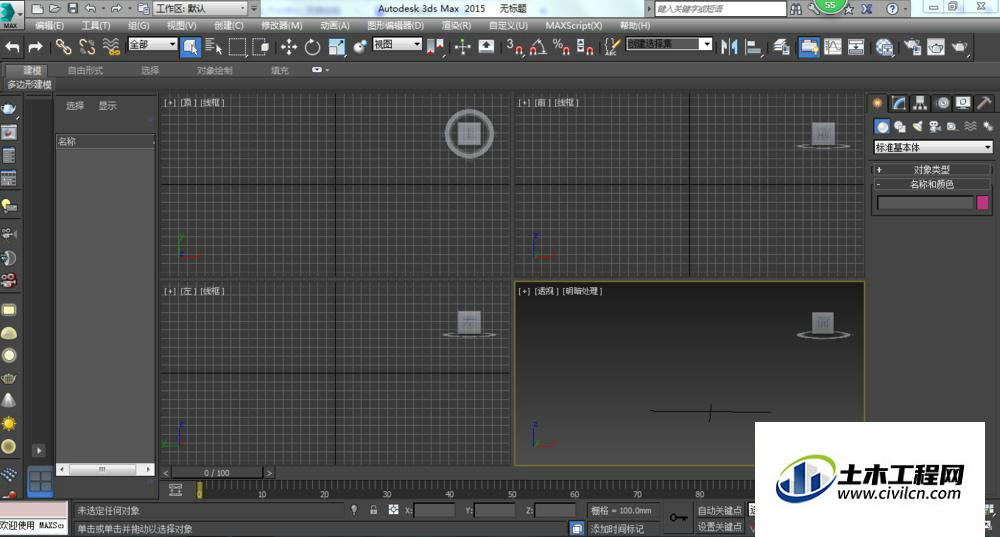Toggle the Spinner Snap button
The image size is (1000, 537).
pos(584,47)
